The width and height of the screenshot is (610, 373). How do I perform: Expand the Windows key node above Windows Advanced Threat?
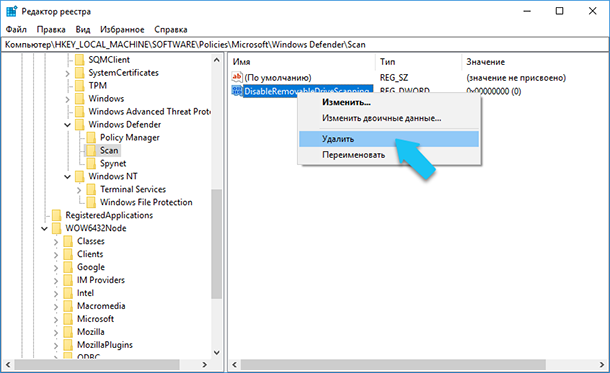[67, 99]
